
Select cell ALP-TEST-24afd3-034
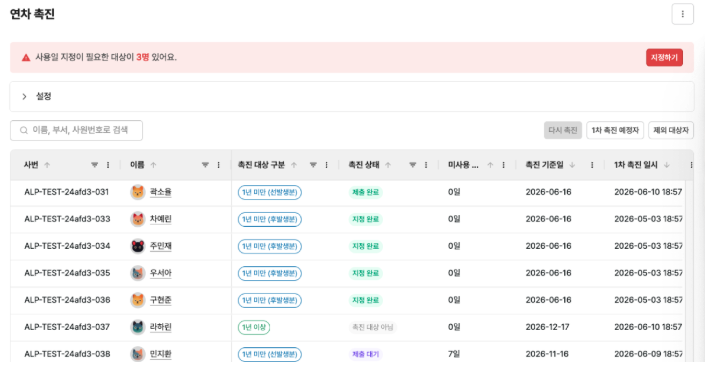(x=67, y=246)
